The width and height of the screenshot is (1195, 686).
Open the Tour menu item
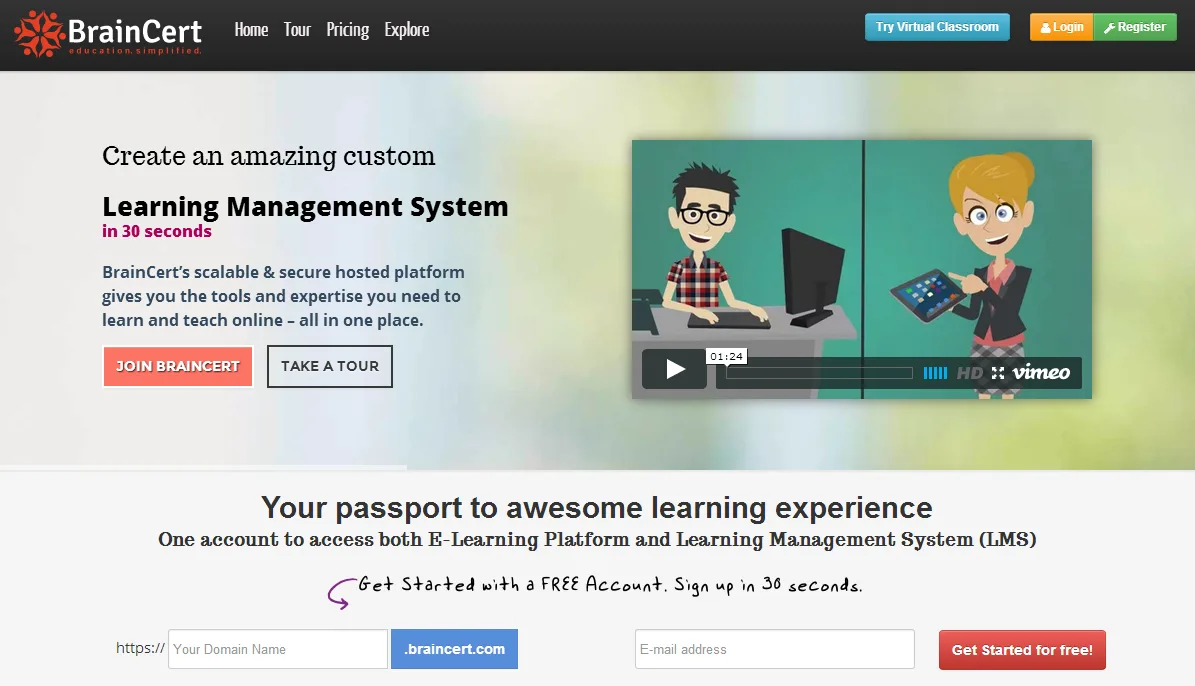(297, 30)
